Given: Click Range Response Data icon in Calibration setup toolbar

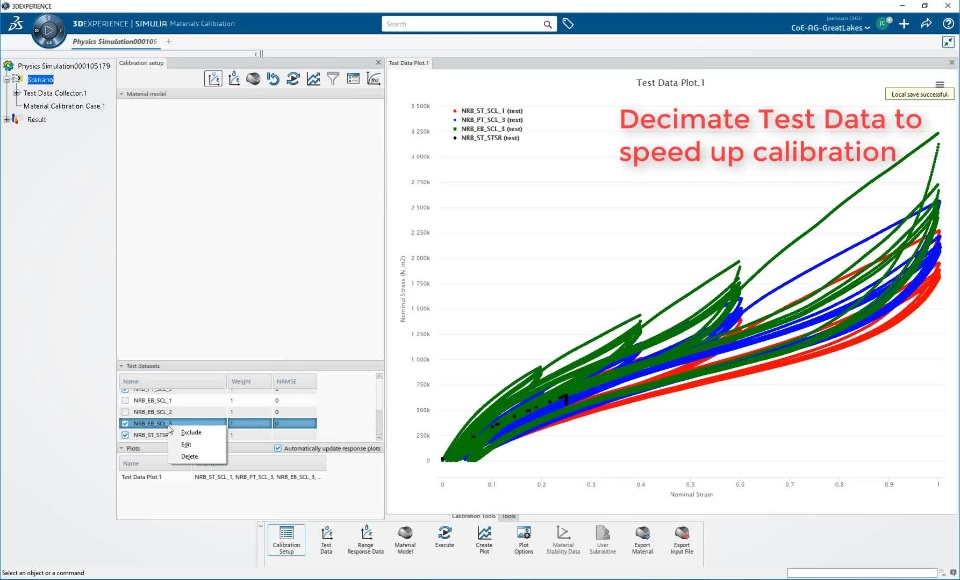Looking at the screenshot, I should tap(233, 78).
